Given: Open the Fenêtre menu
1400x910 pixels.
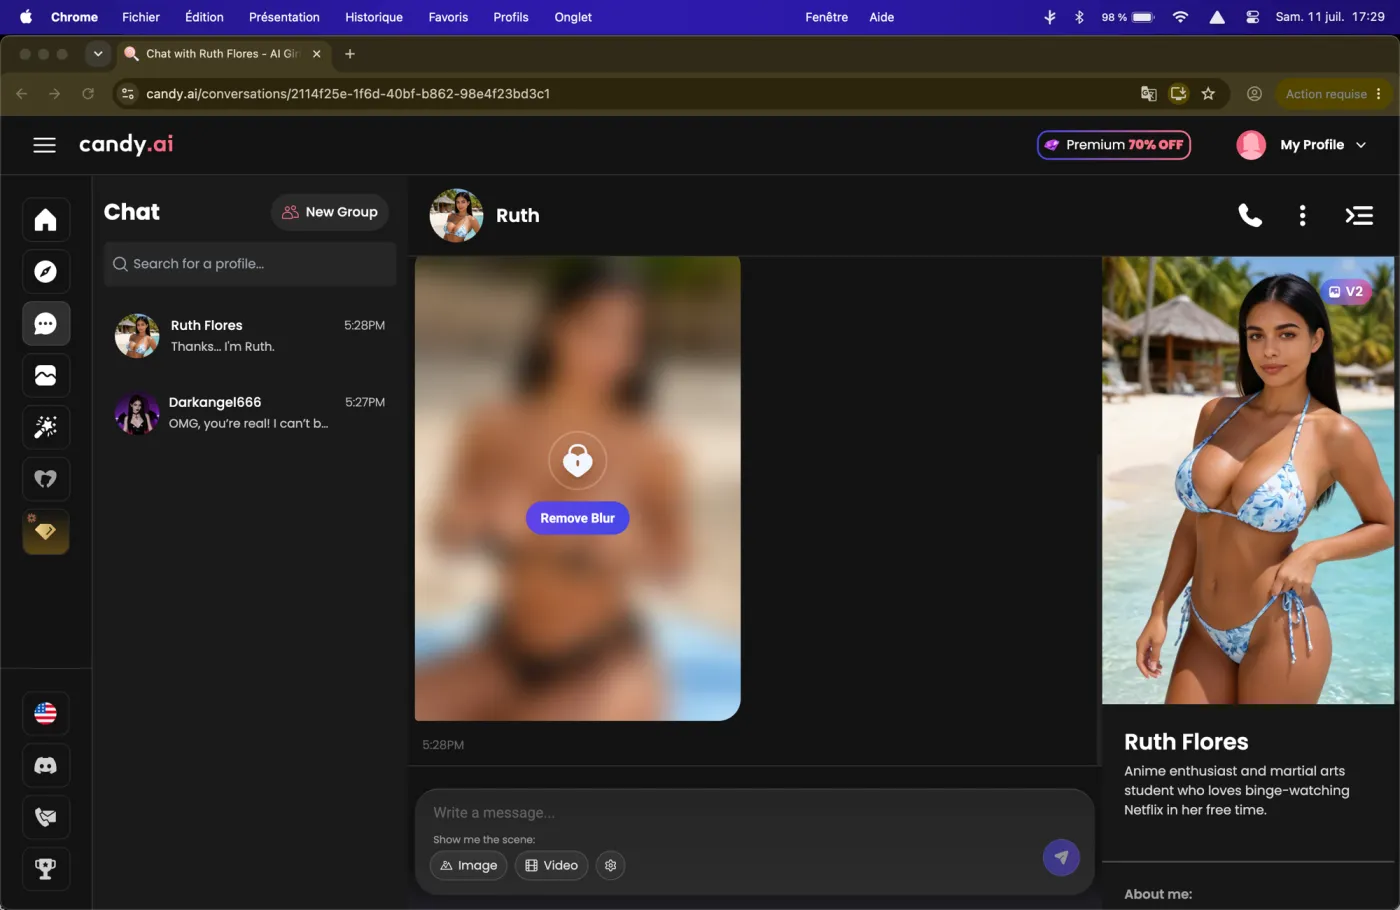Looking at the screenshot, I should (826, 17).
